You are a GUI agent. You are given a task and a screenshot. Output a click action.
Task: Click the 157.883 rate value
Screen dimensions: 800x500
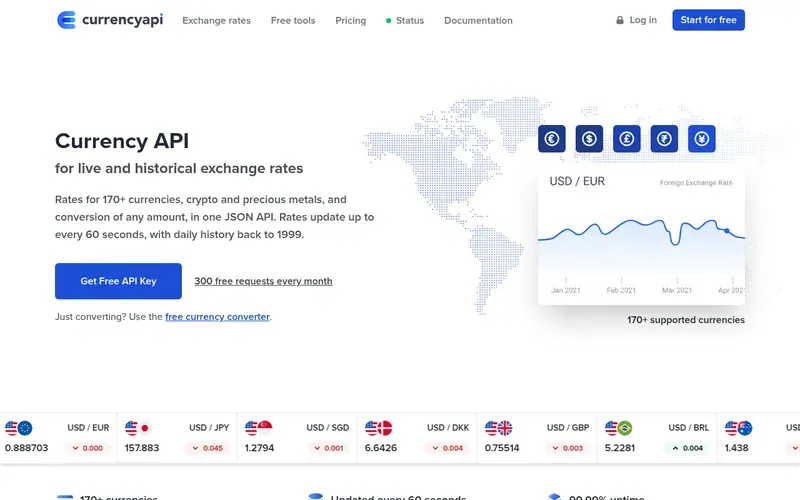coord(142,448)
